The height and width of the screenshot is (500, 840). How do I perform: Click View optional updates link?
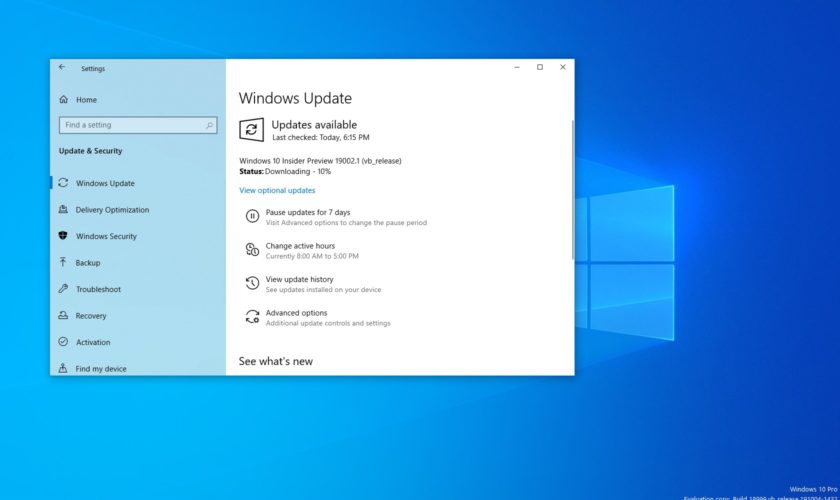277,190
